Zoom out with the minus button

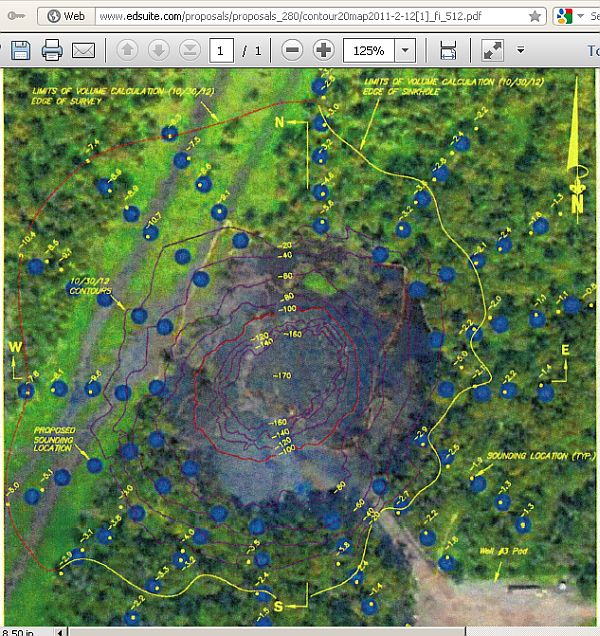point(292,50)
